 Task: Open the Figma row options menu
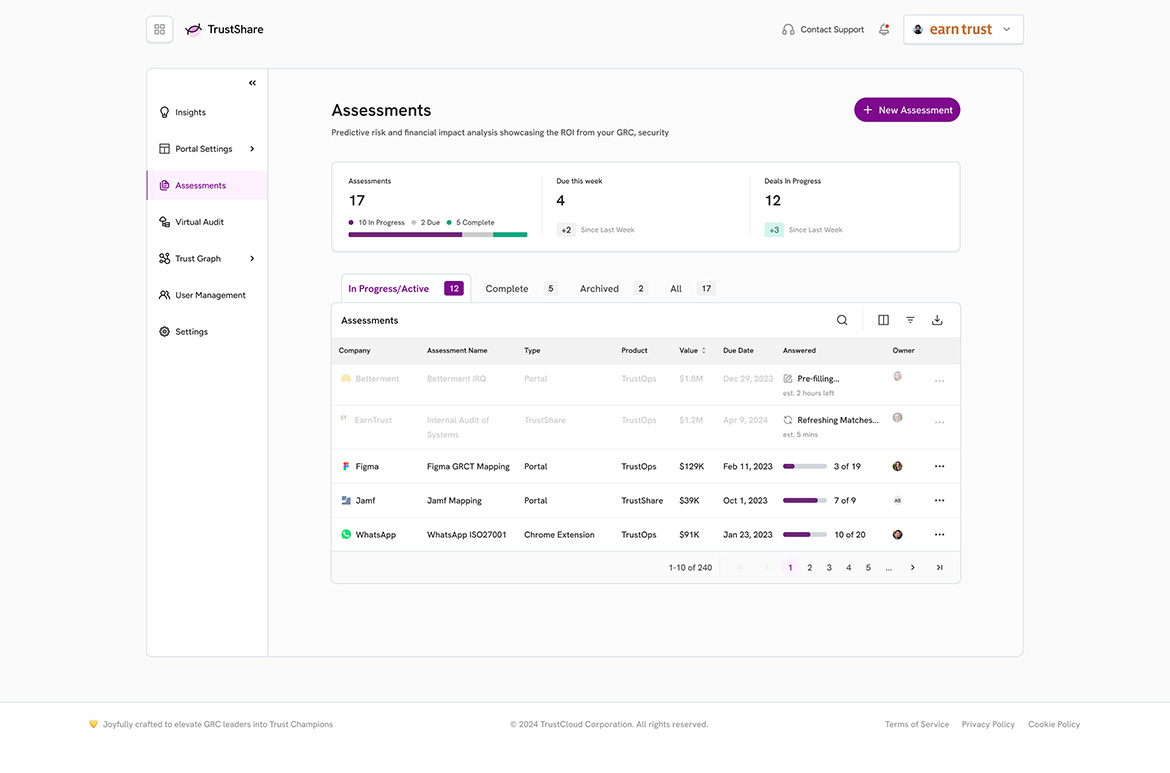[x=939, y=466]
